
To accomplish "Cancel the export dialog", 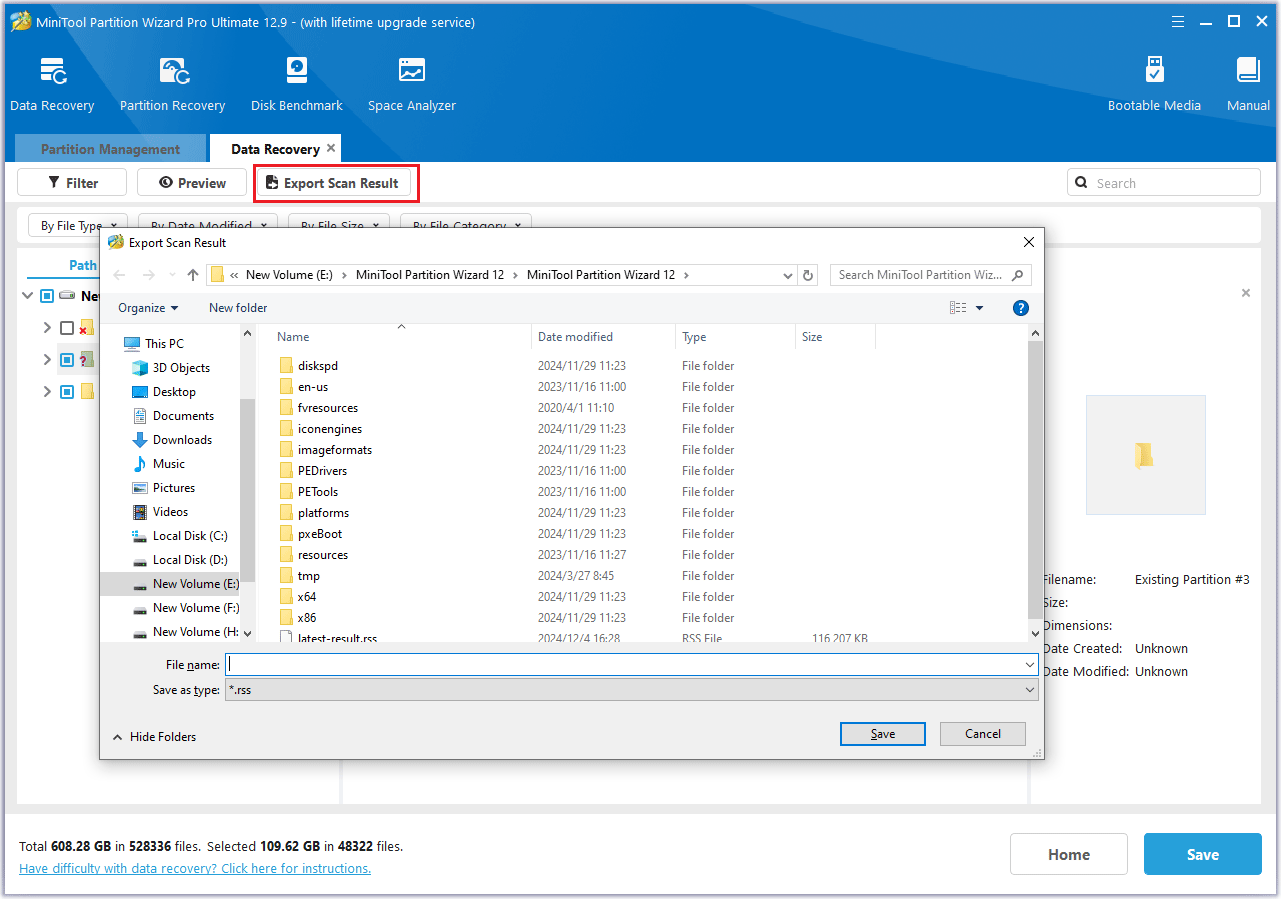I will tap(983, 734).
